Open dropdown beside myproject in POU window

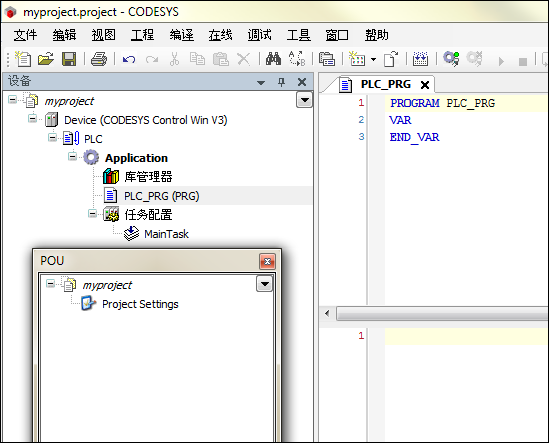[x=265, y=284]
